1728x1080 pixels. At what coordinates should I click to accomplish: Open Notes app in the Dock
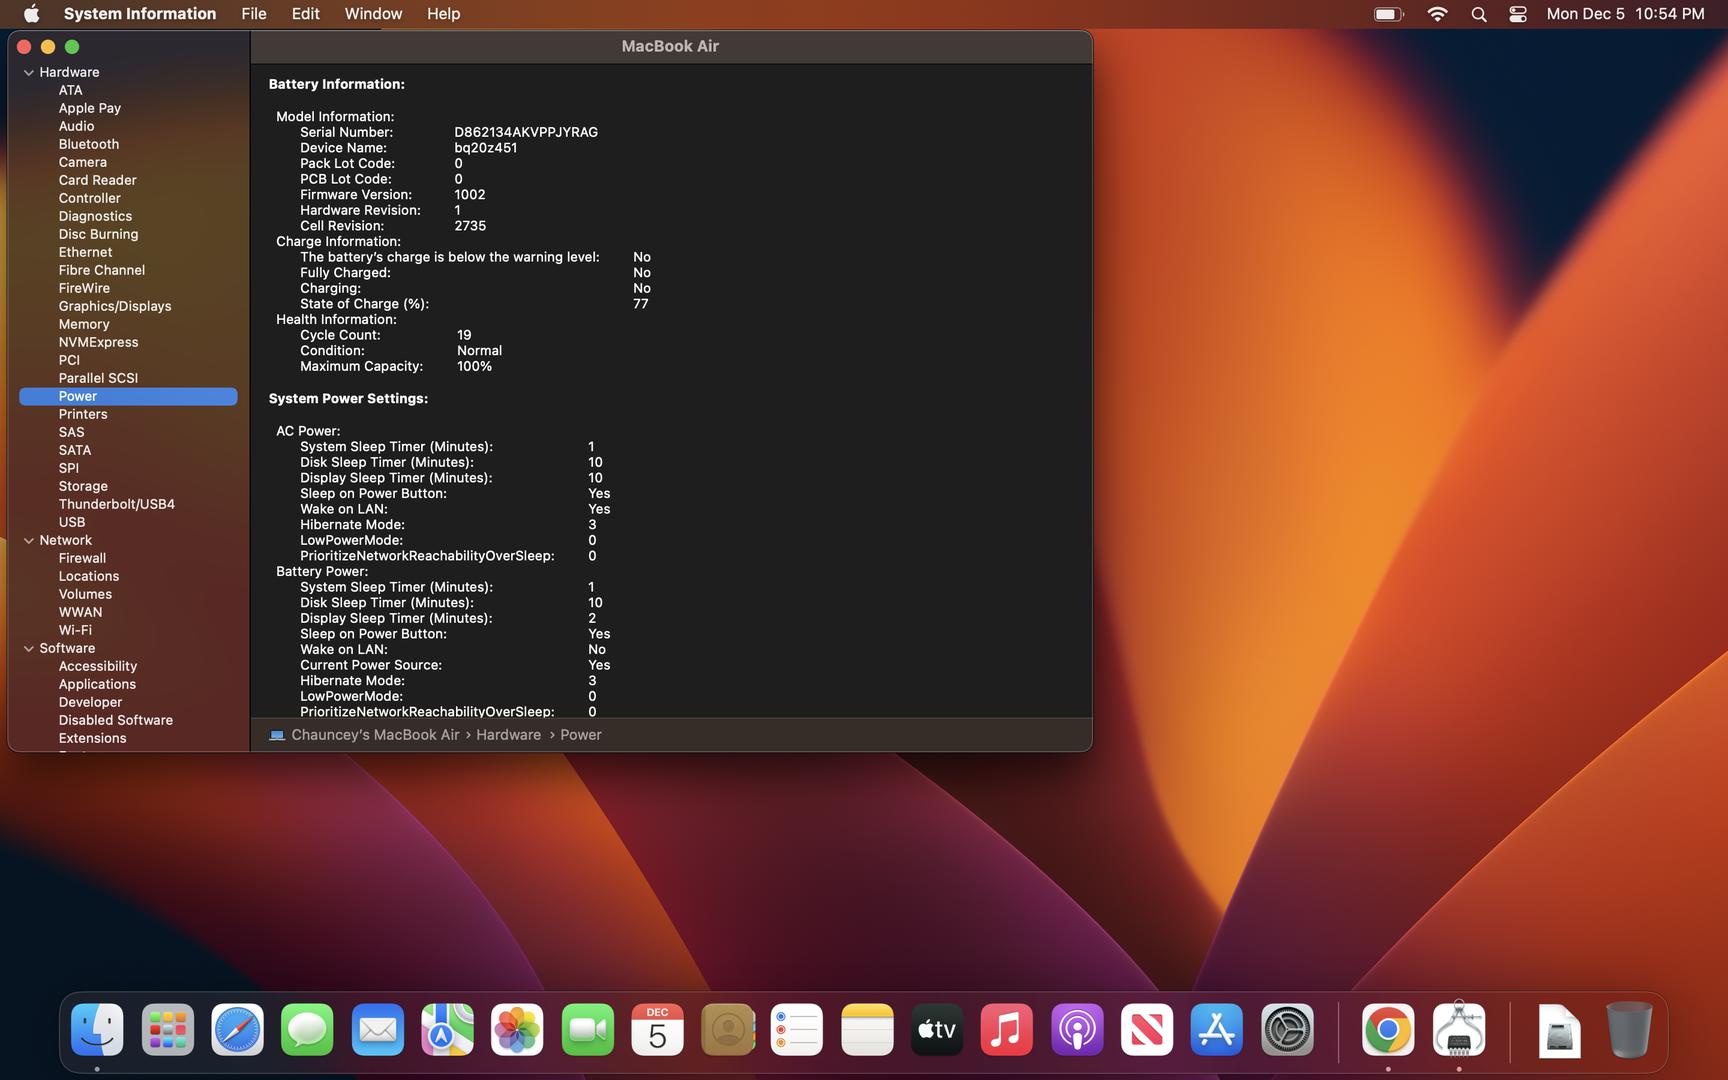tap(867, 1030)
